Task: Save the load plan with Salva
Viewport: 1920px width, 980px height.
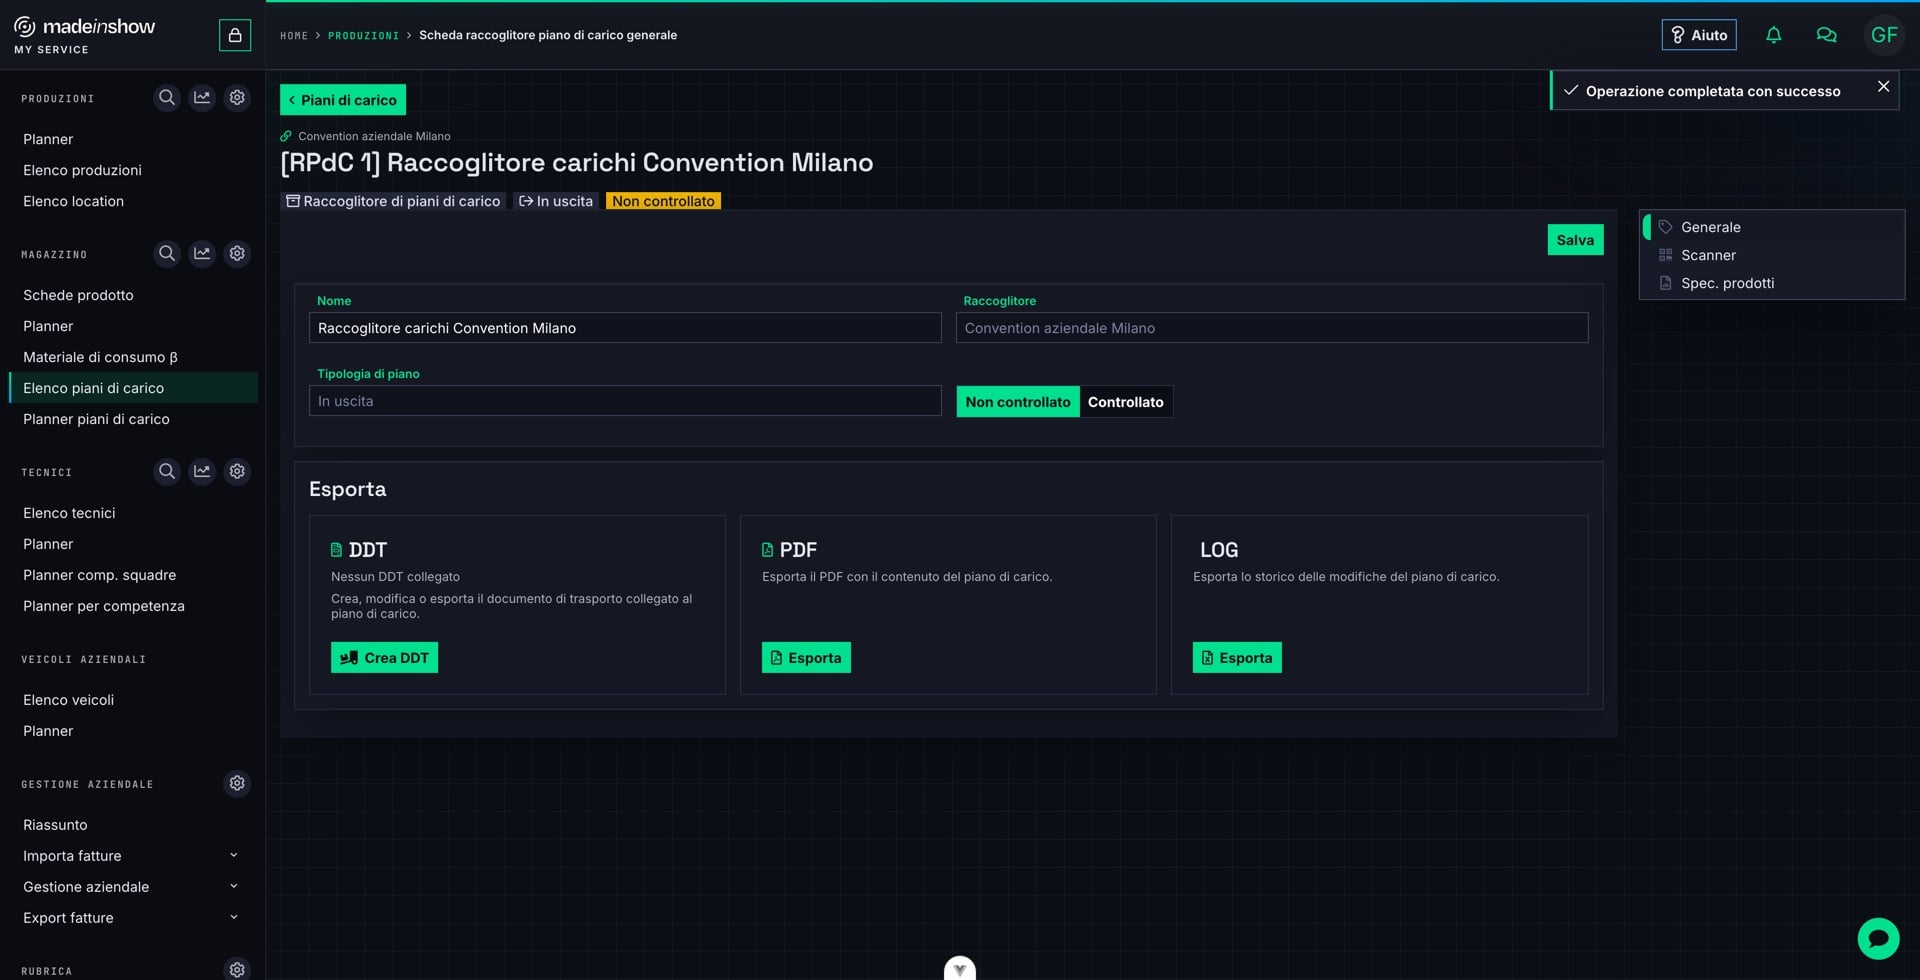Action: (1575, 240)
